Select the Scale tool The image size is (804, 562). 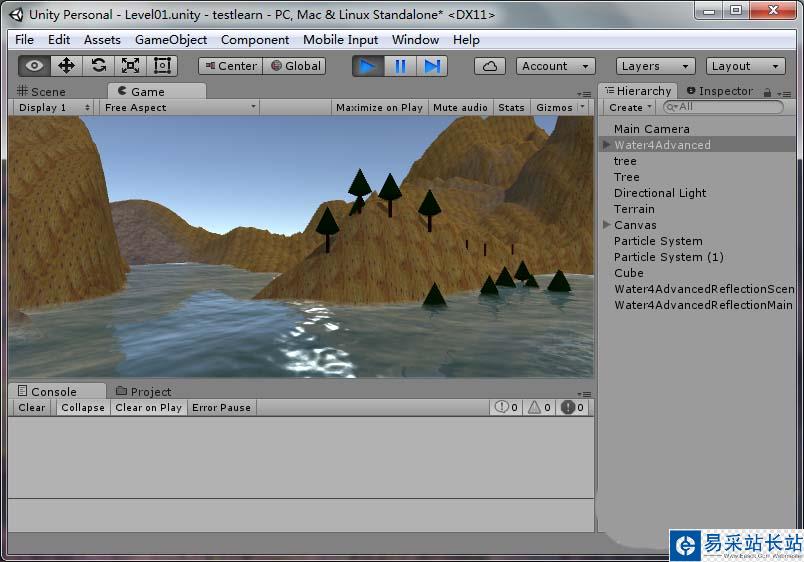(x=130, y=66)
